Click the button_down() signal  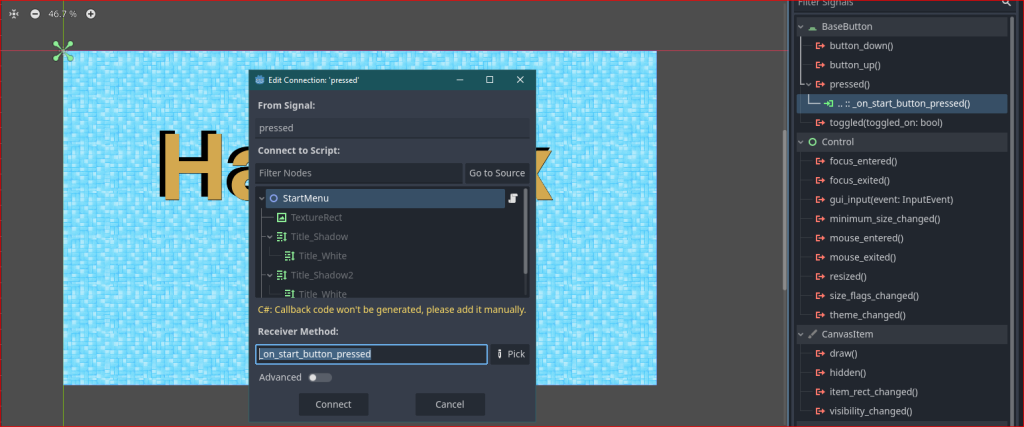(860, 46)
